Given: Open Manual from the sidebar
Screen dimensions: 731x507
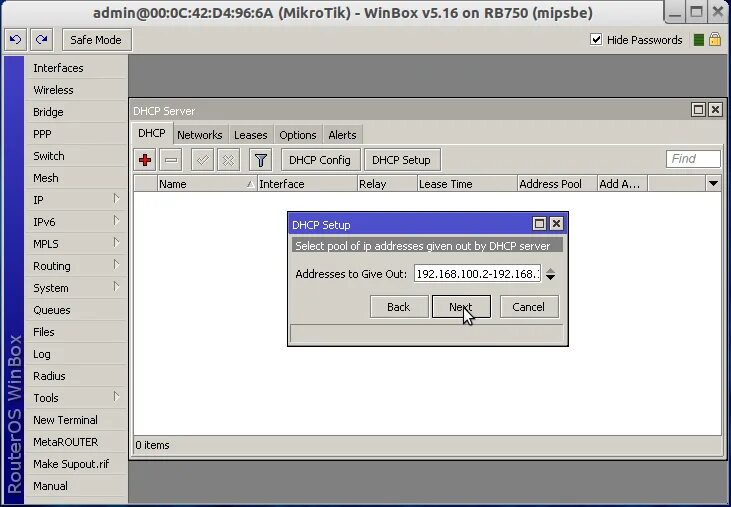Looking at the screenshot, I should click(76, 486).
